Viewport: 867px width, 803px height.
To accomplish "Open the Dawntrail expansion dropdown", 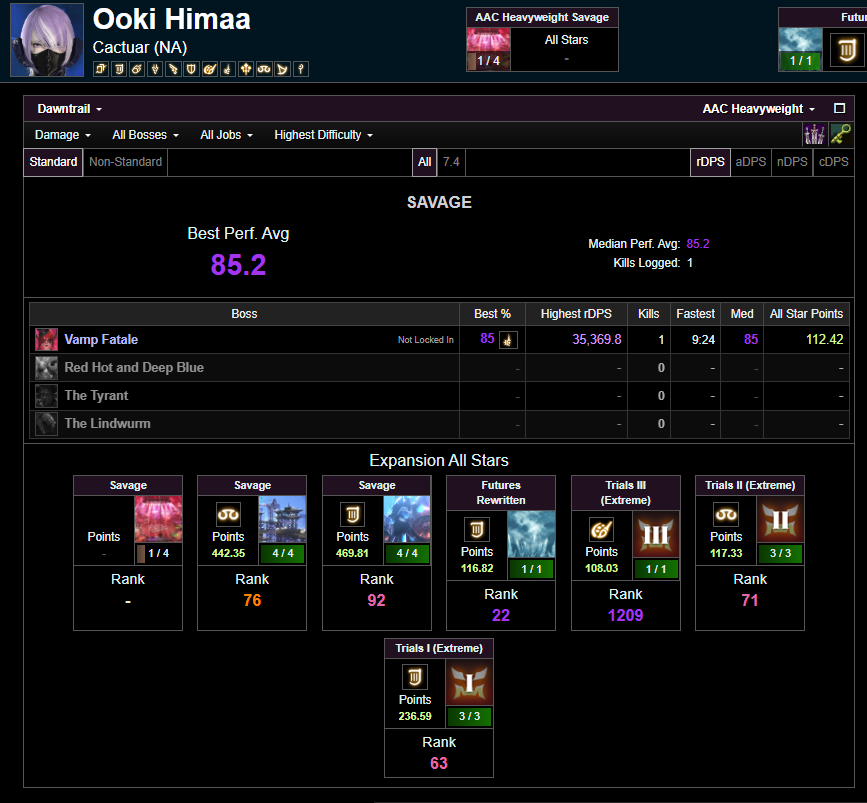I will tap(70, 109).
